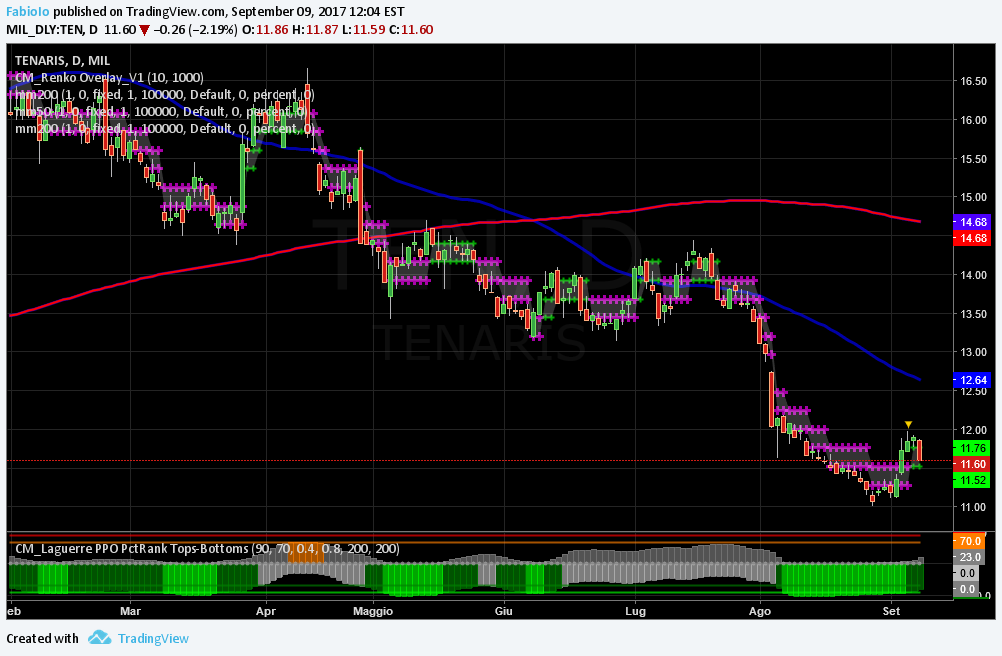
Task: Click the Mar date on time axis
Action: pos(130,611)
